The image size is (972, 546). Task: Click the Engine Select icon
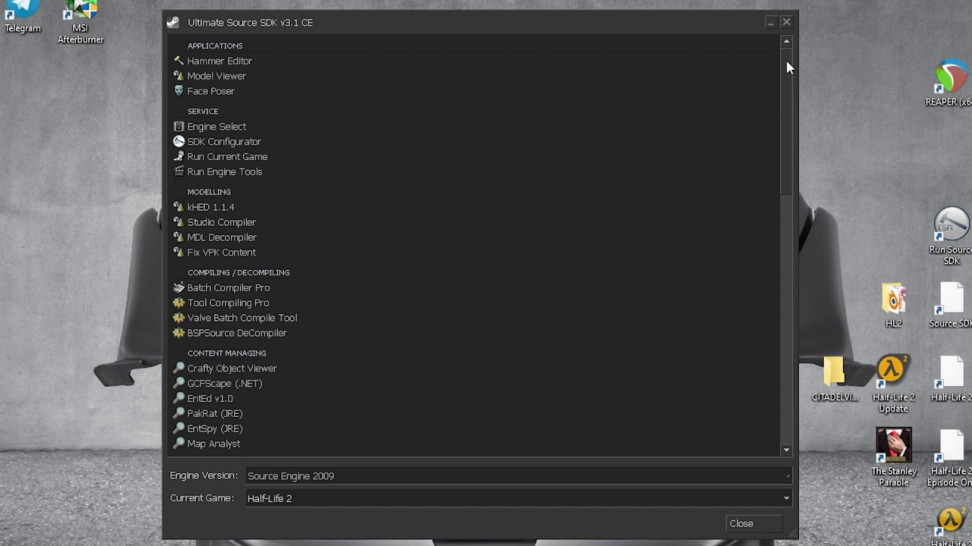[179, 126]
